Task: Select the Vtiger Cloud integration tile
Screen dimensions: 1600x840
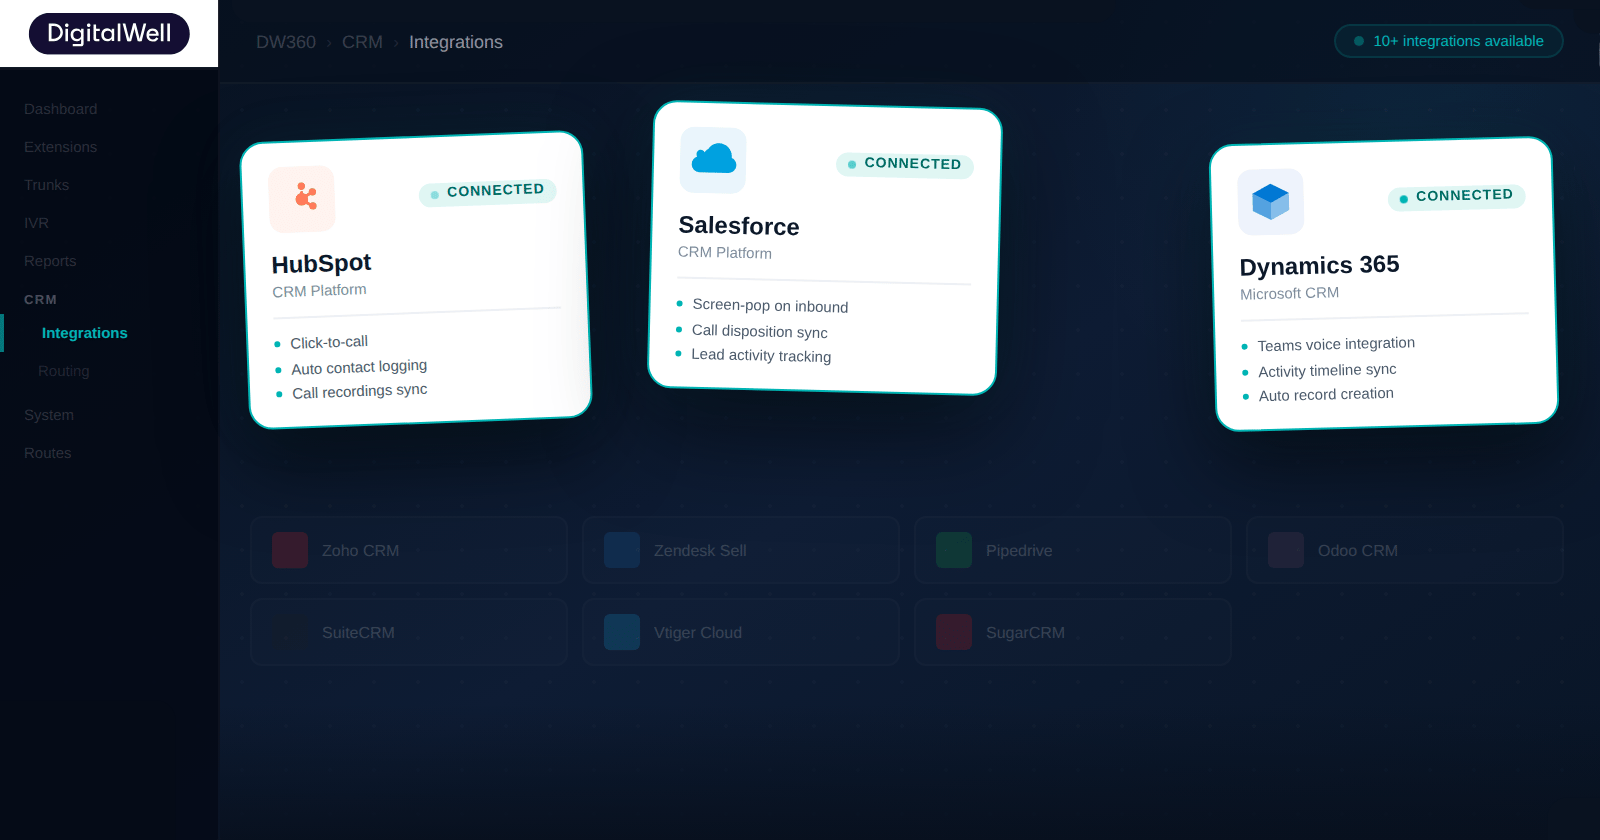Action: pyautogui.click(x=741, y=632)
